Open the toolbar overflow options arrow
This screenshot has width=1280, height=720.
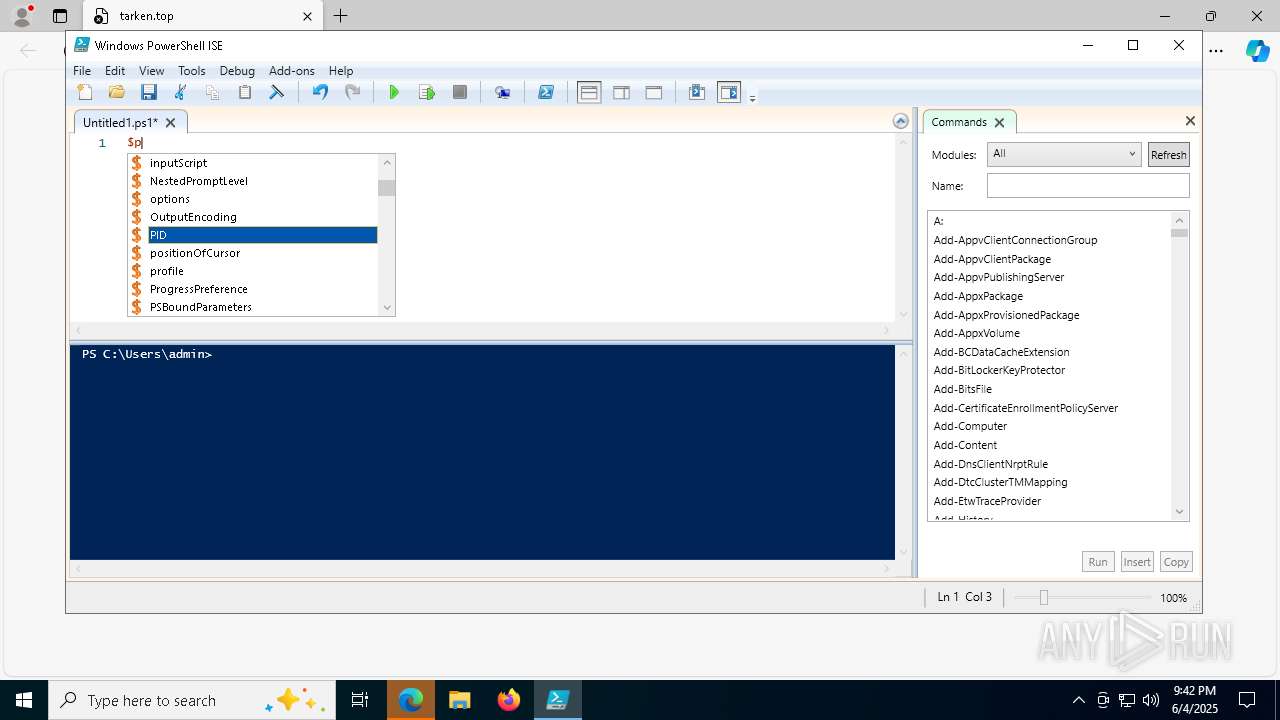pos(752,97)
